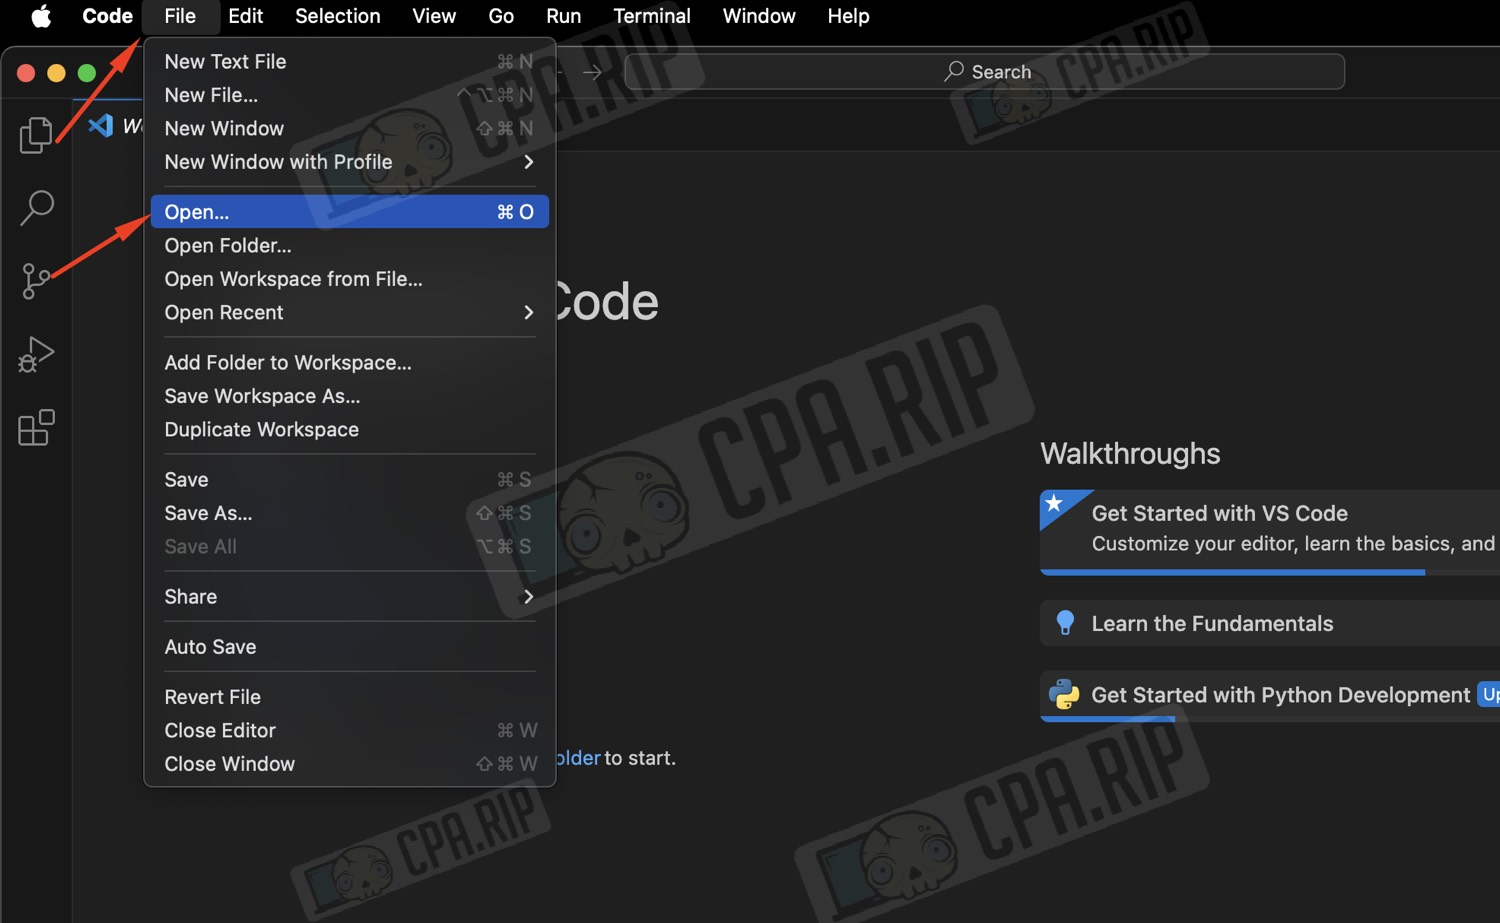Expand New Window with Profile submenu

click(x=349, y=162)
